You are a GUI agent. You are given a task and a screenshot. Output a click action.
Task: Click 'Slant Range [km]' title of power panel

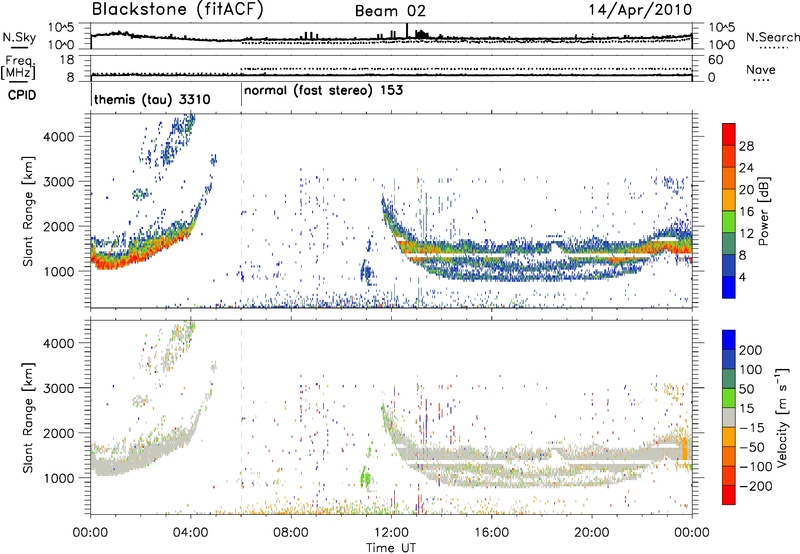pos(28,211)
